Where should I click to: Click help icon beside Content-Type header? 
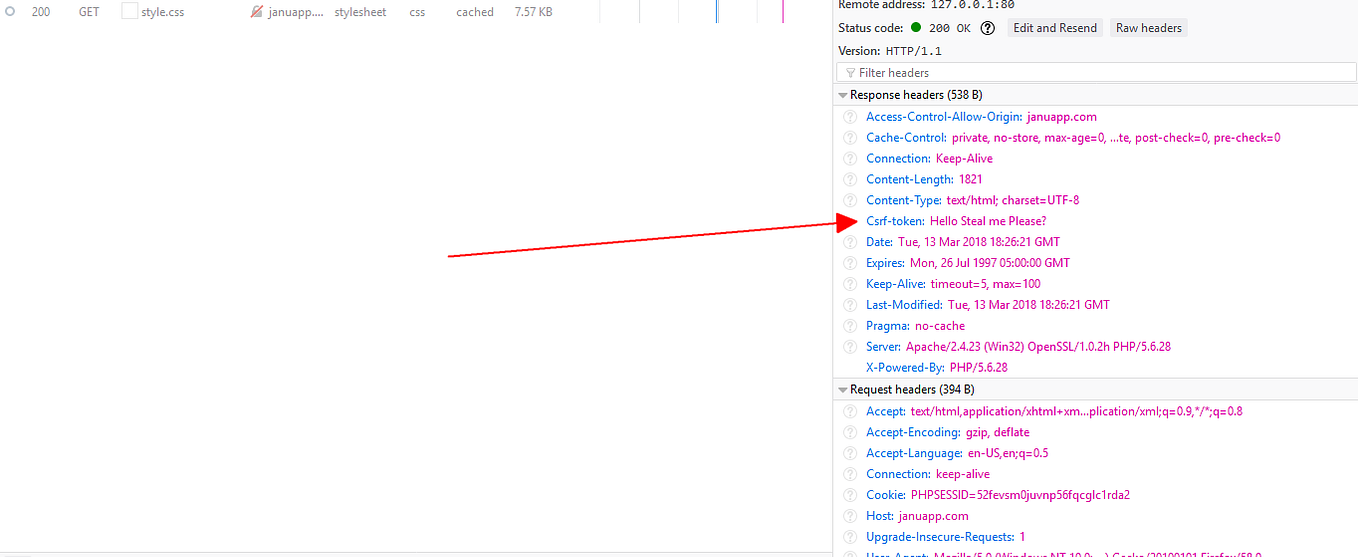tap(850, 200)
